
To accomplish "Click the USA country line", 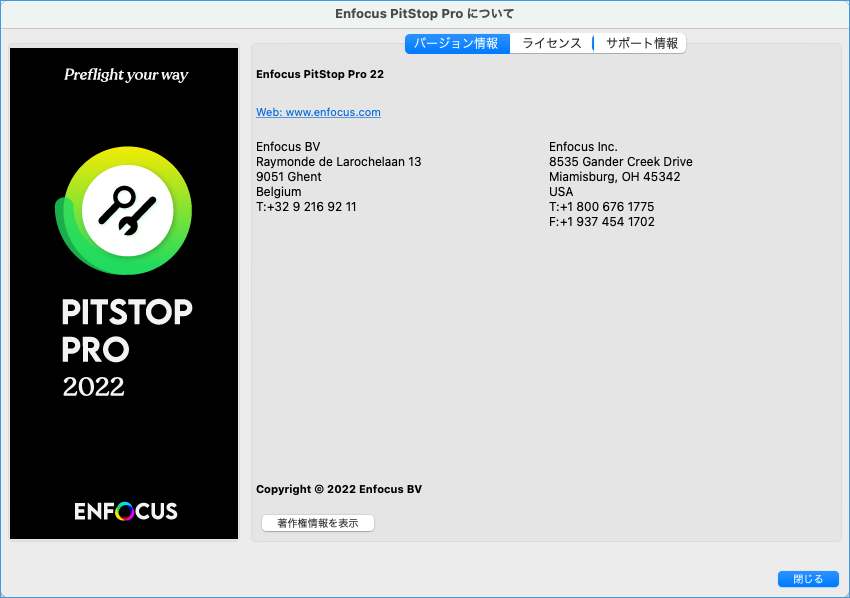I will point(561,192).
